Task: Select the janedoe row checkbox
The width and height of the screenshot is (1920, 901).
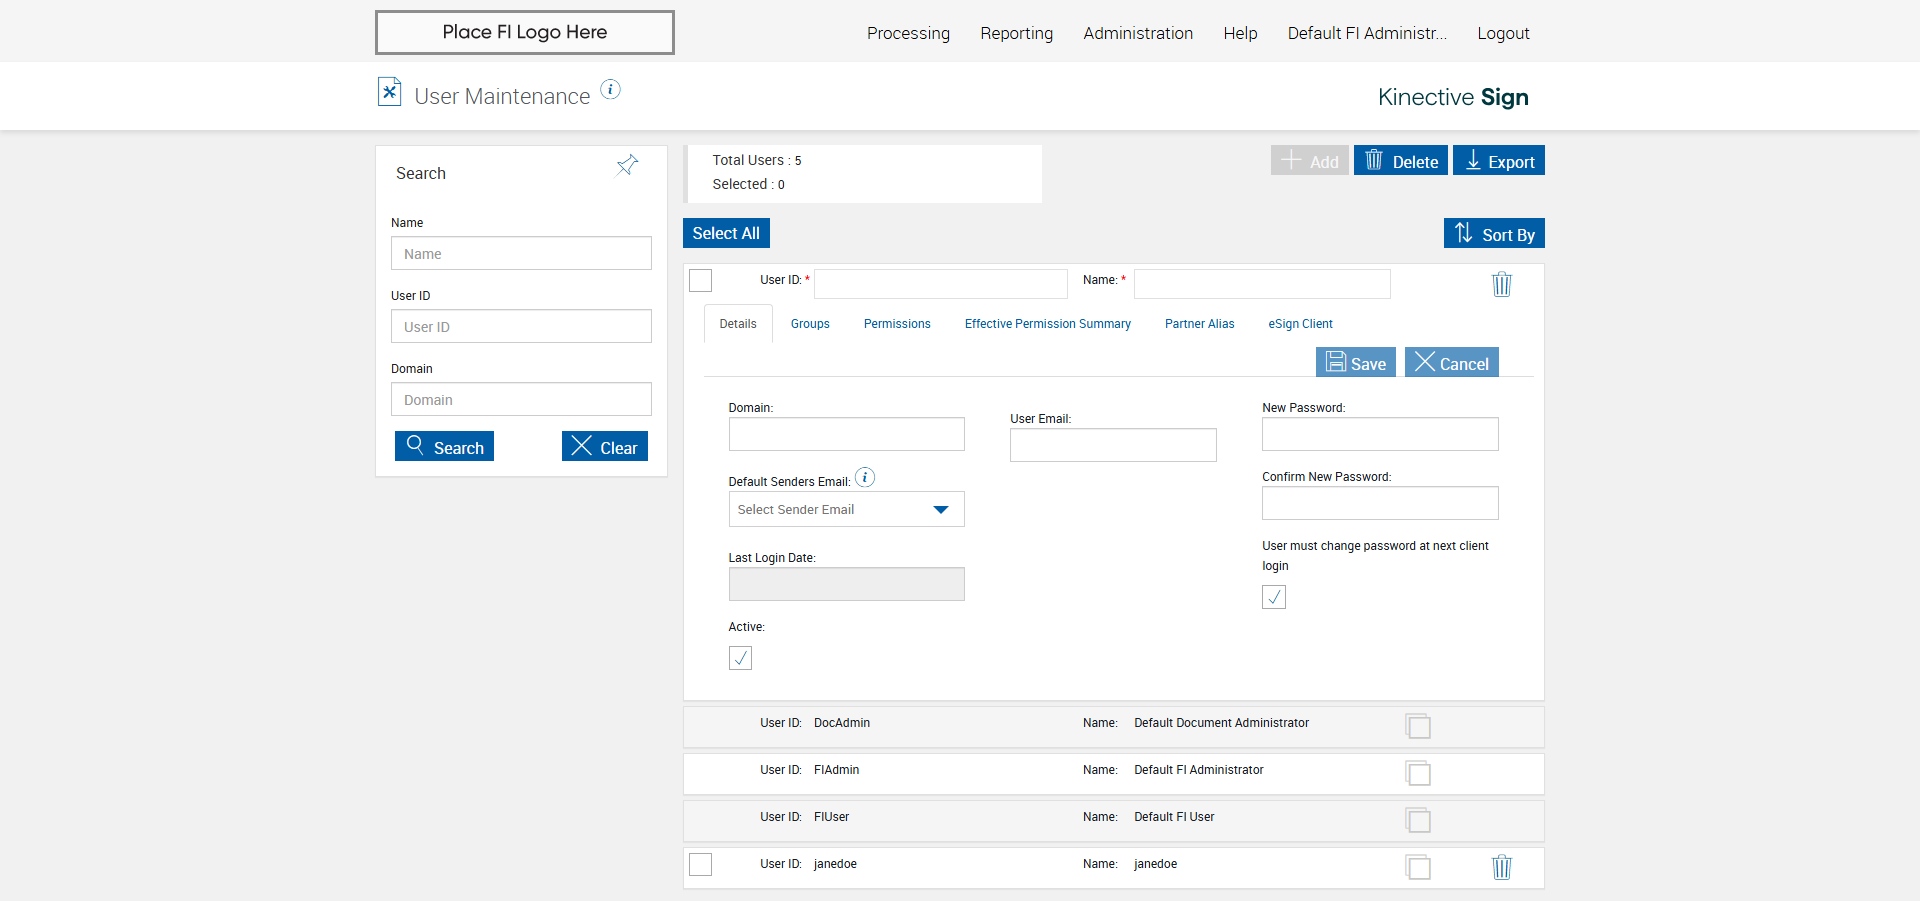Action: (x=701, y=864)
